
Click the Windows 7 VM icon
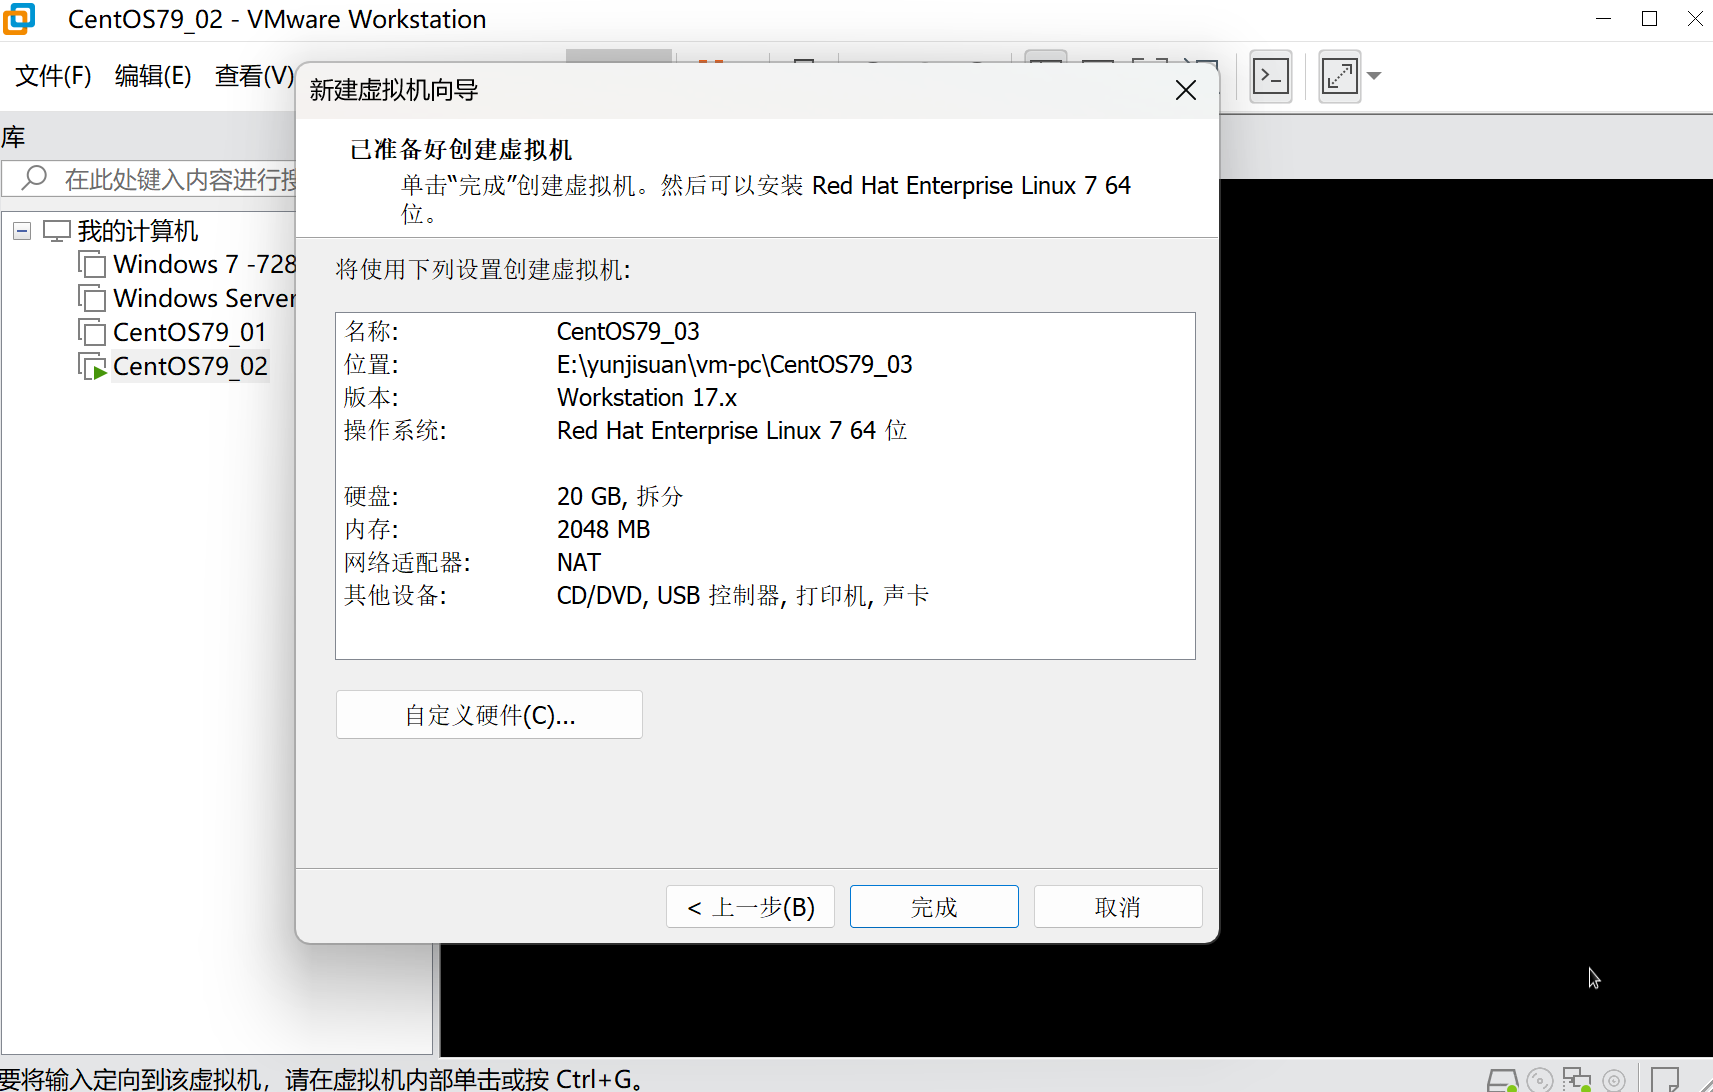tap(92, 264)
